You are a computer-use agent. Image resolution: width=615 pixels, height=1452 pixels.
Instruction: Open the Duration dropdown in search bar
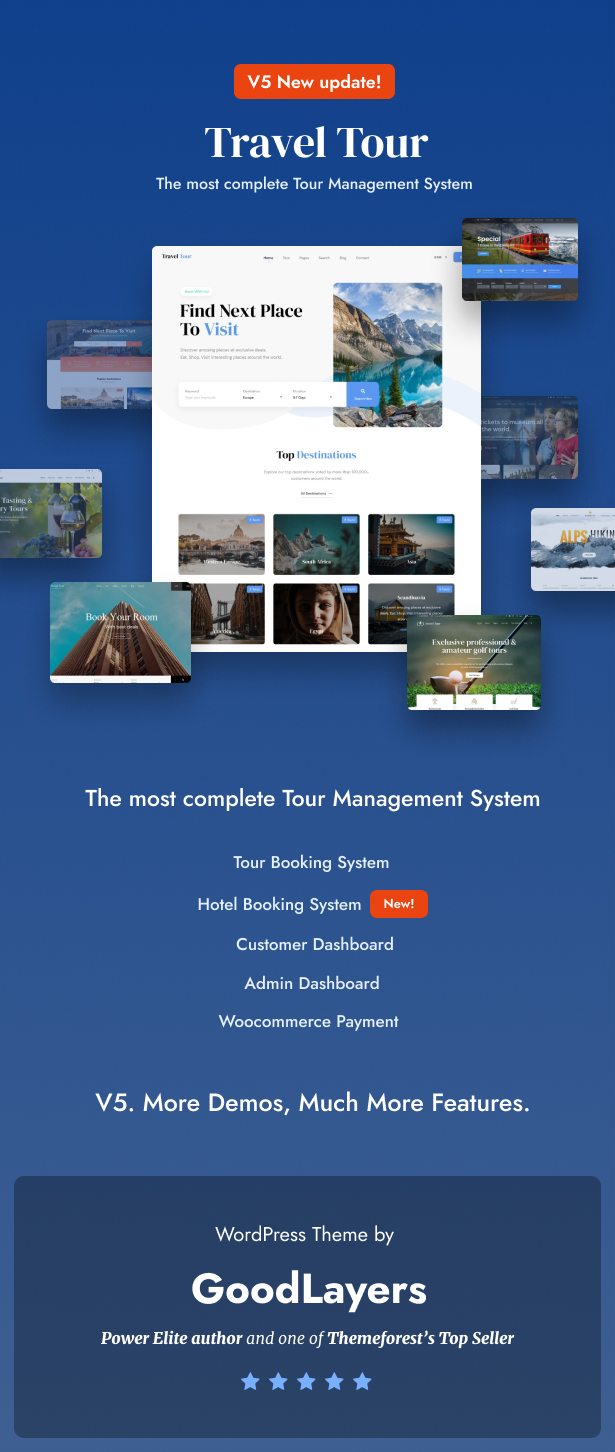click(x=312, y=397)
